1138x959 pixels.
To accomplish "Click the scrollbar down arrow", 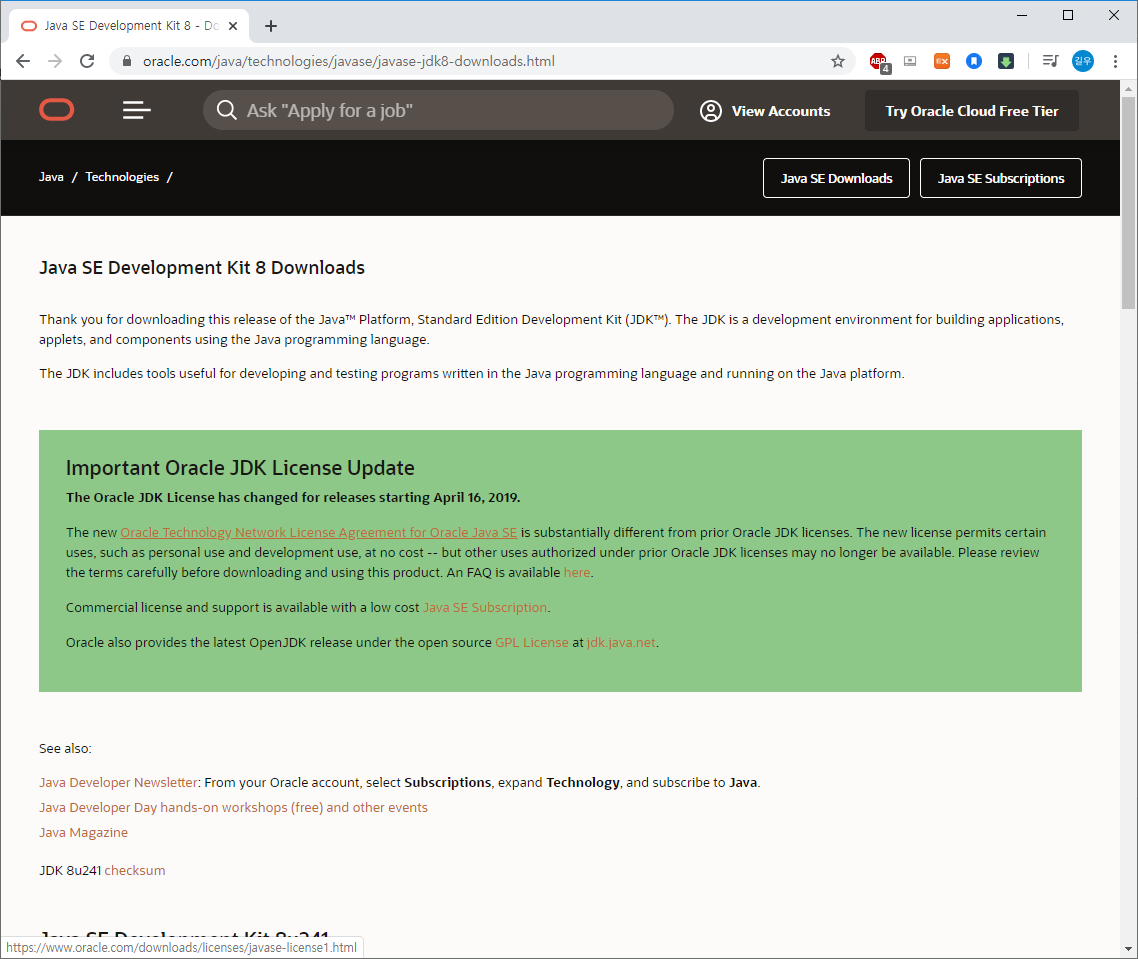I will pyautogui.click(x=1129, y=948).
